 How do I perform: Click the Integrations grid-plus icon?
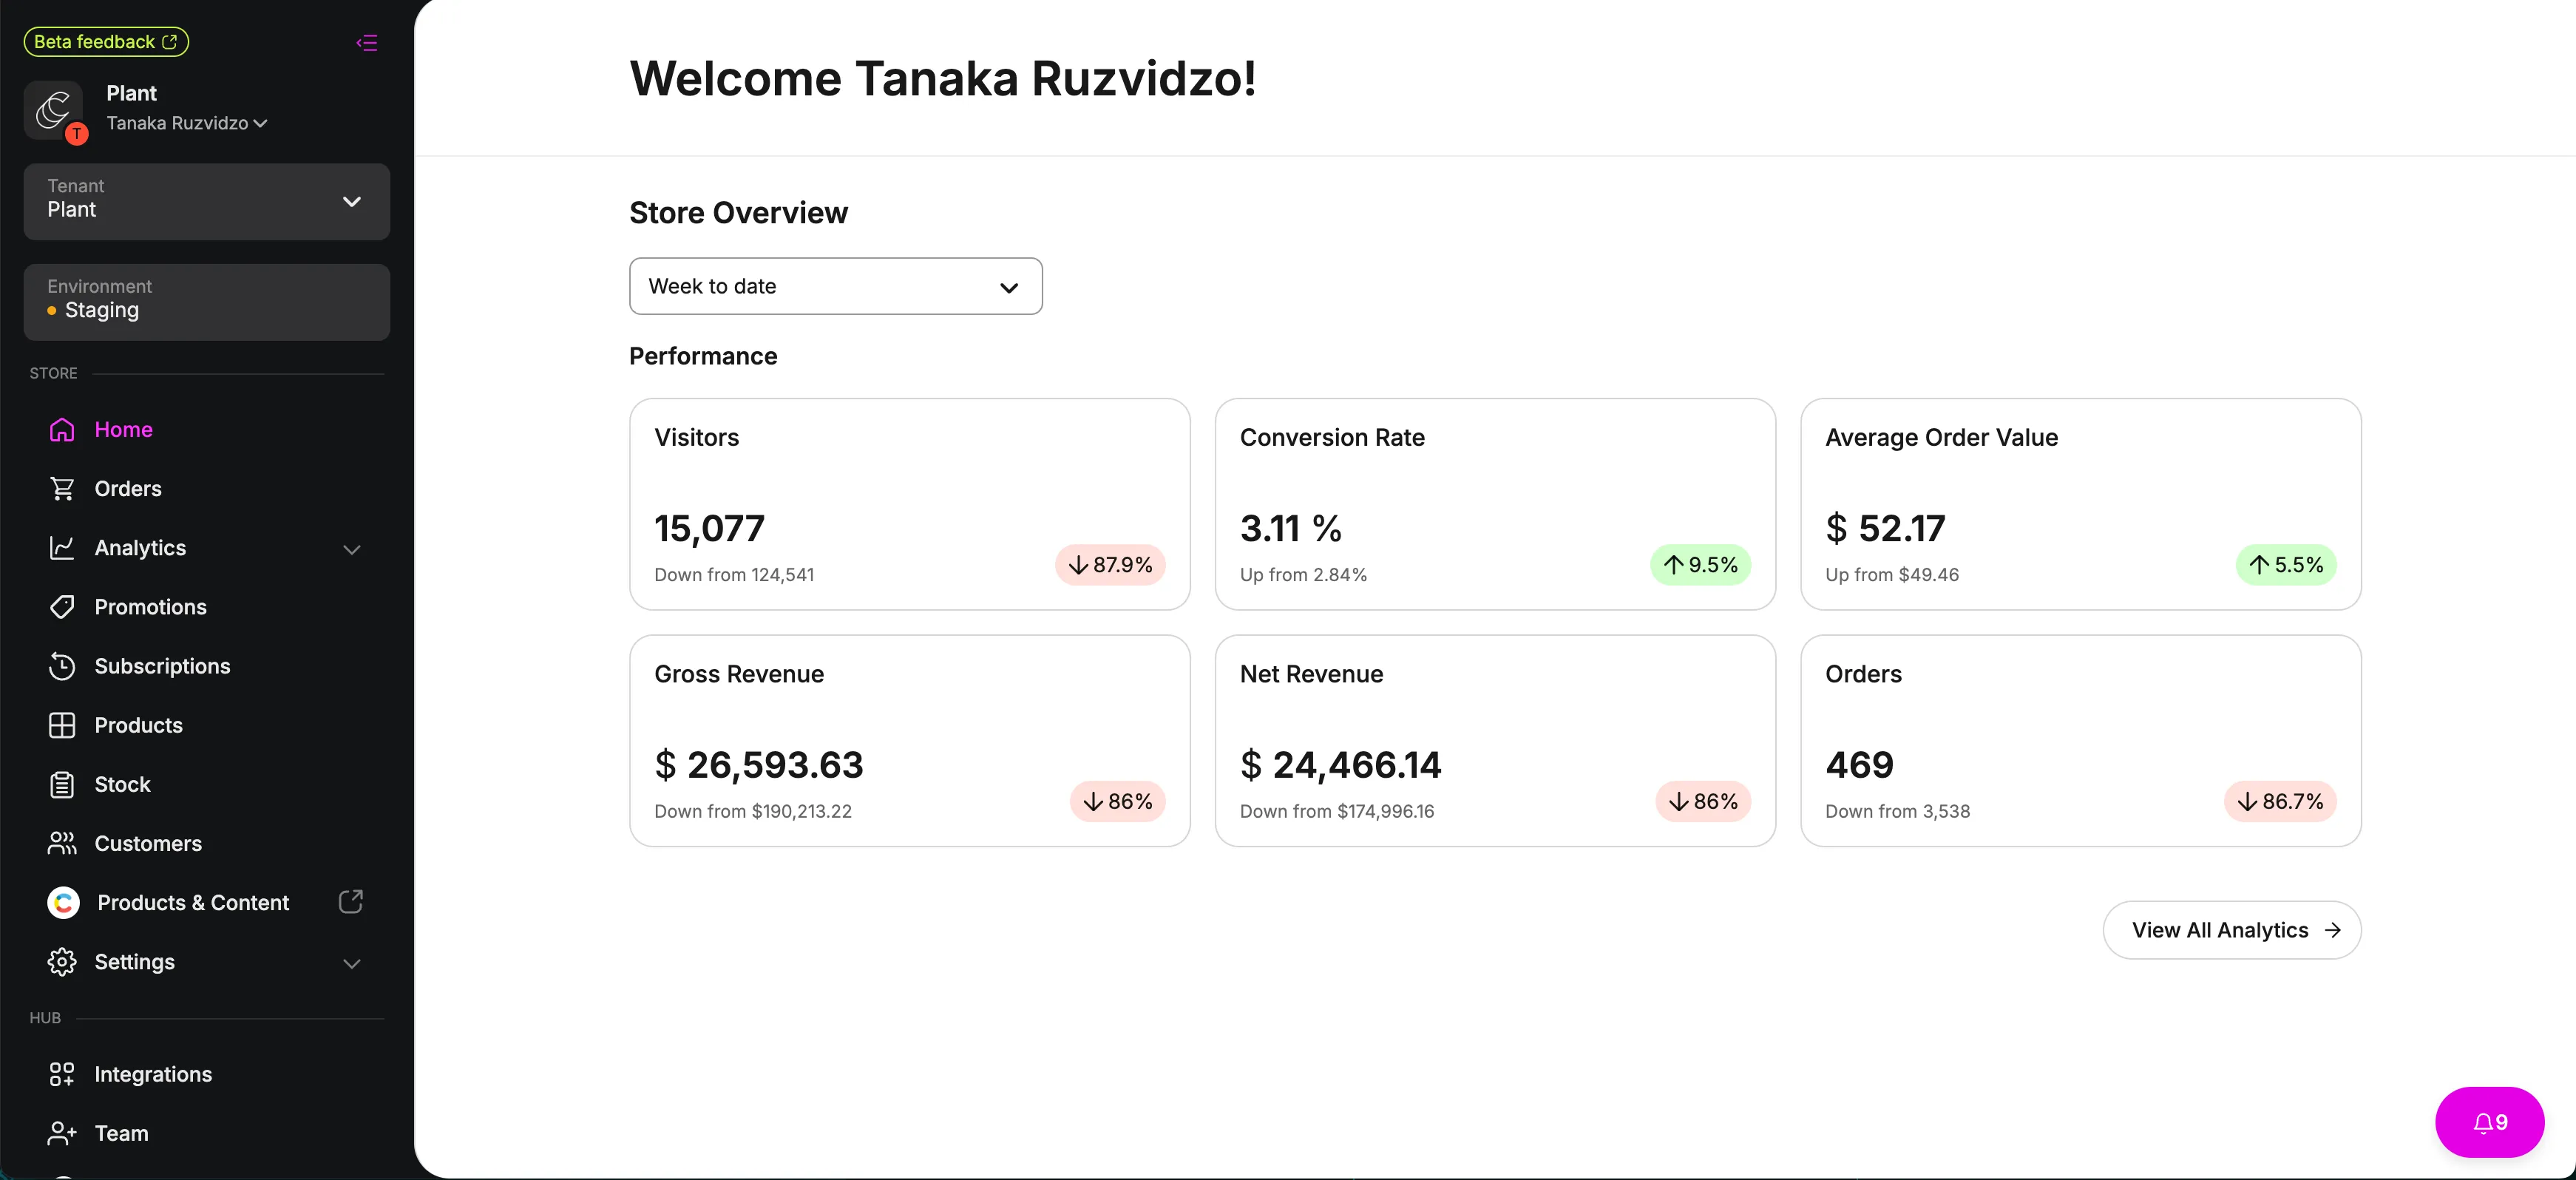pyautogui.click(x=62, y=1075)
